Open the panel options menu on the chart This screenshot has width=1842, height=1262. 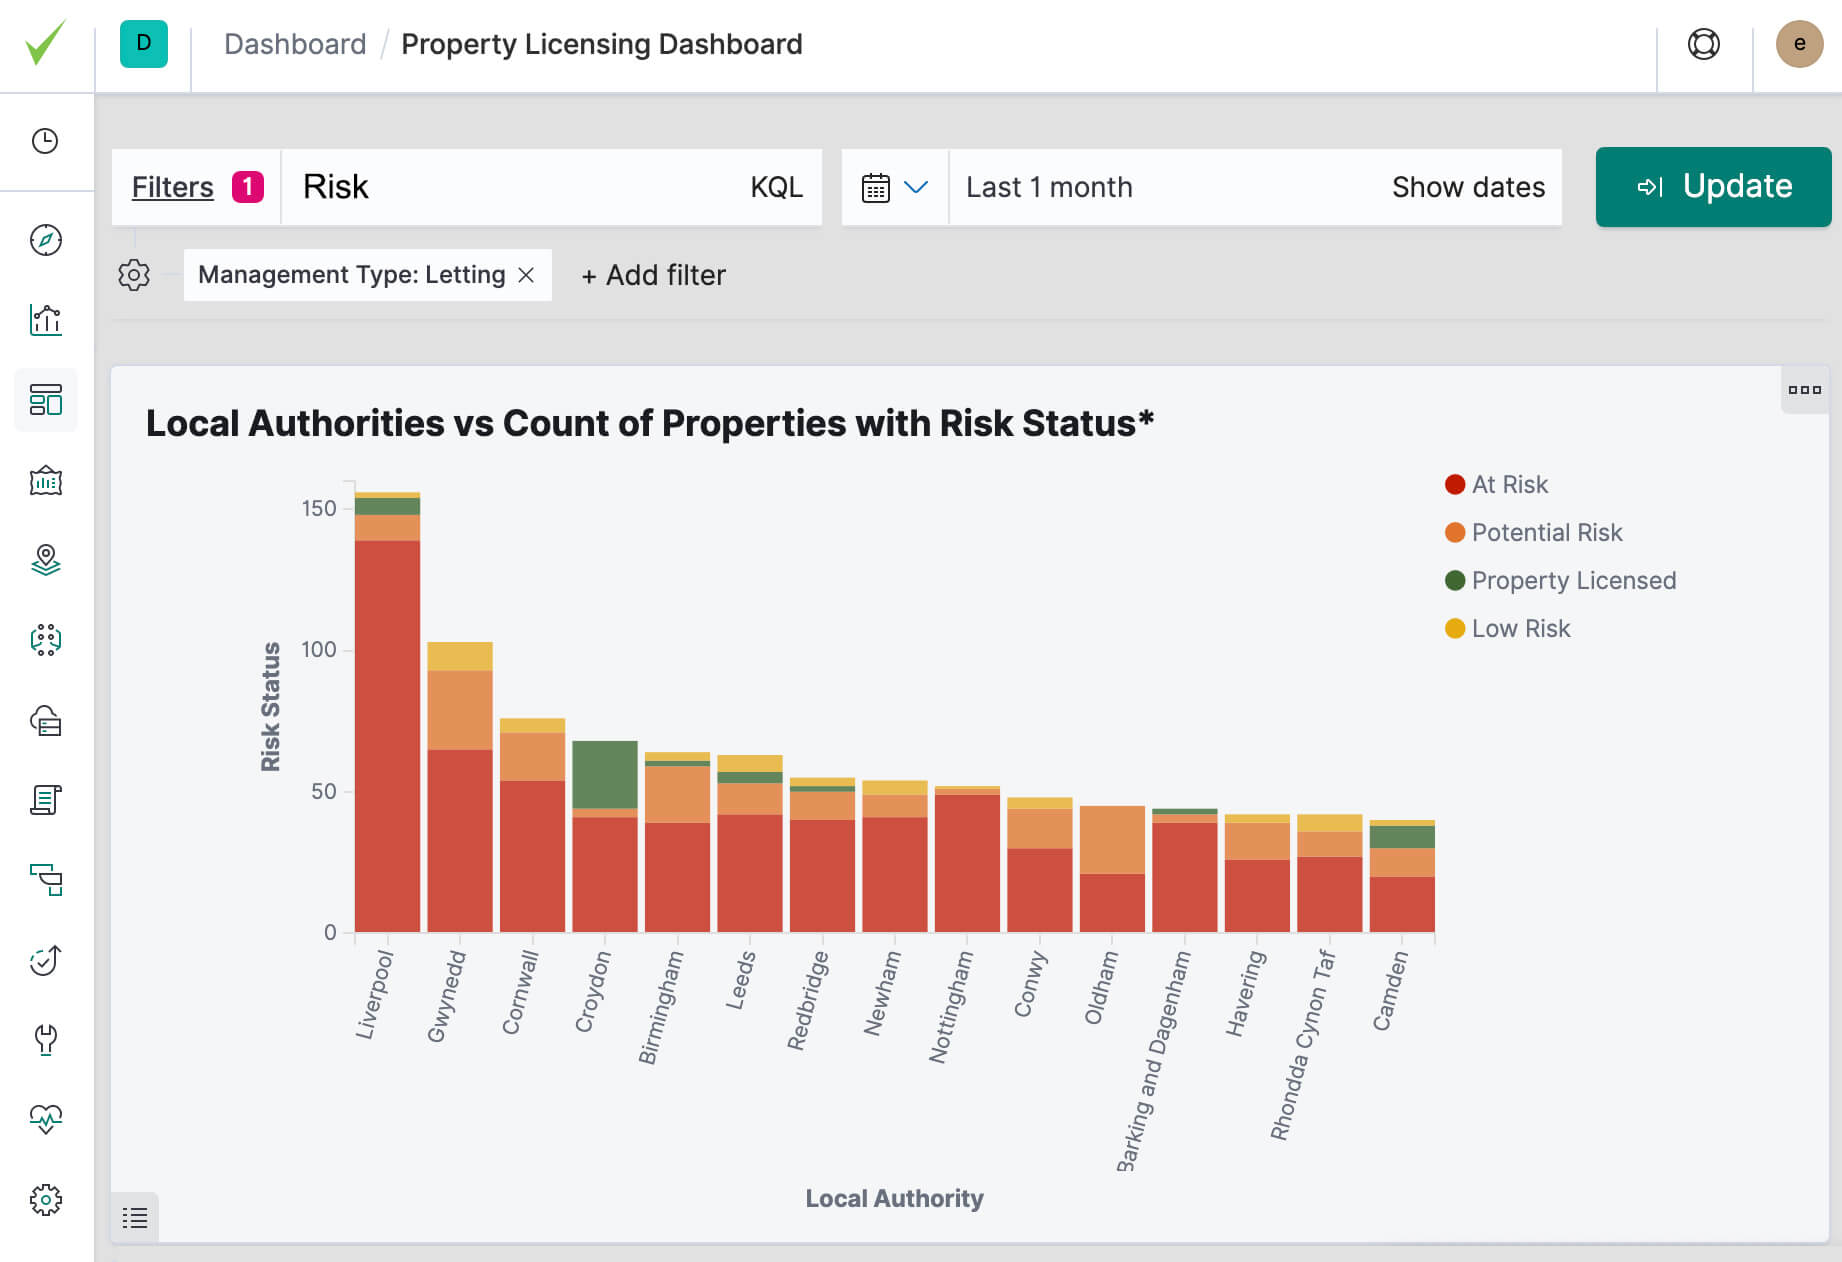tap(1804, 391)
